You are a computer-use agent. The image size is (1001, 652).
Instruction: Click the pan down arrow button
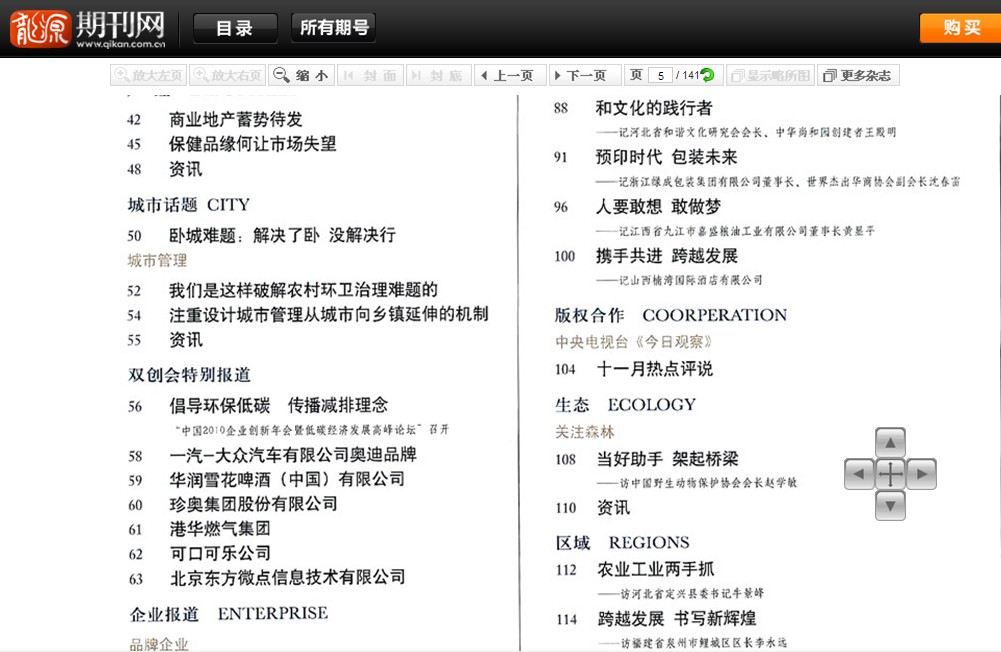890,505
